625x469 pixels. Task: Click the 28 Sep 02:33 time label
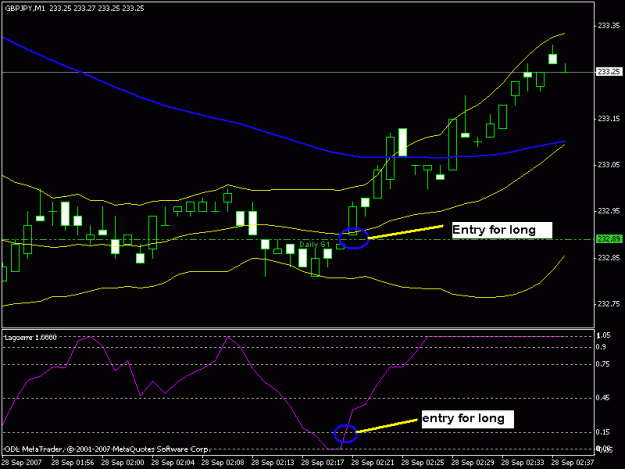(x=523, y=463)
